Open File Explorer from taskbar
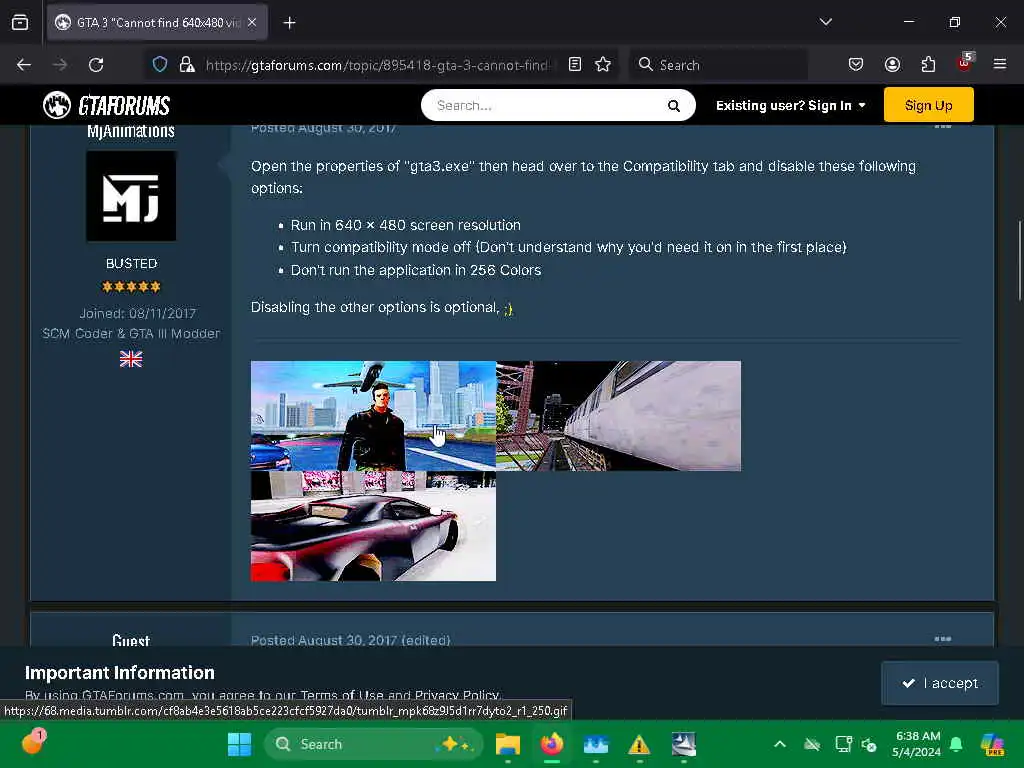The image size is (1024, 768). 507,744
